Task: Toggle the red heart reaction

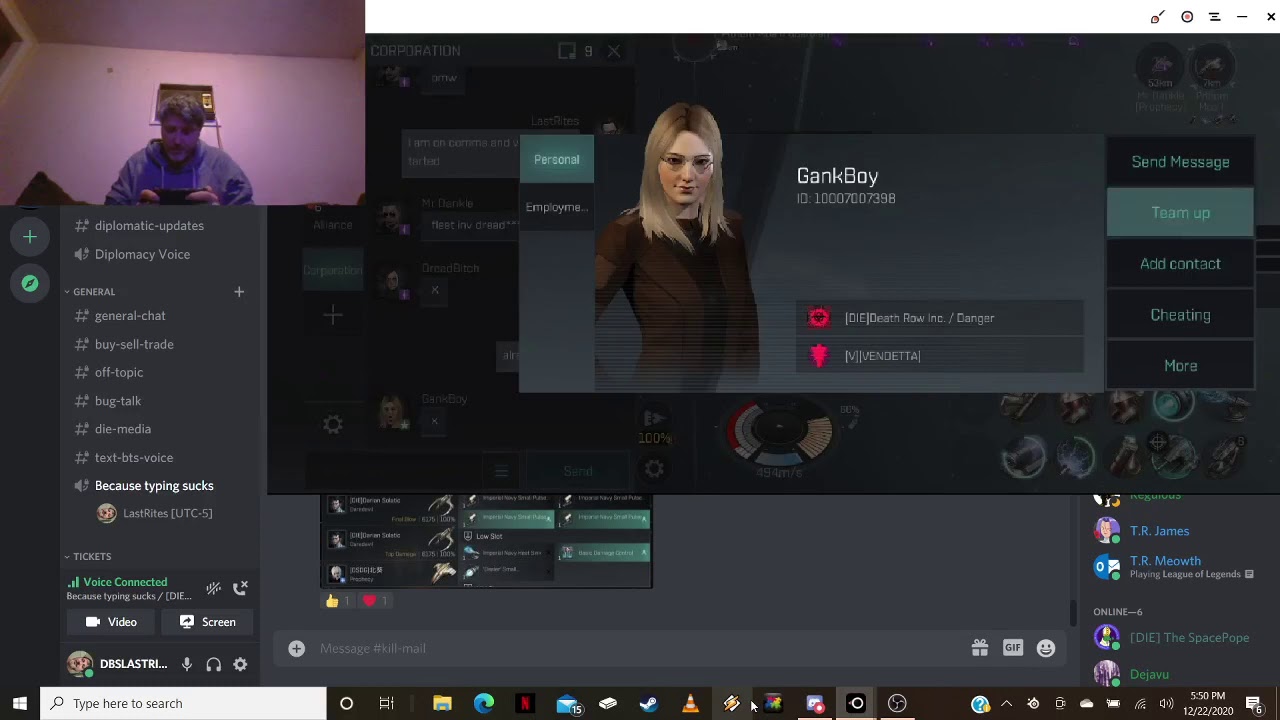Action: pos(375,601)
